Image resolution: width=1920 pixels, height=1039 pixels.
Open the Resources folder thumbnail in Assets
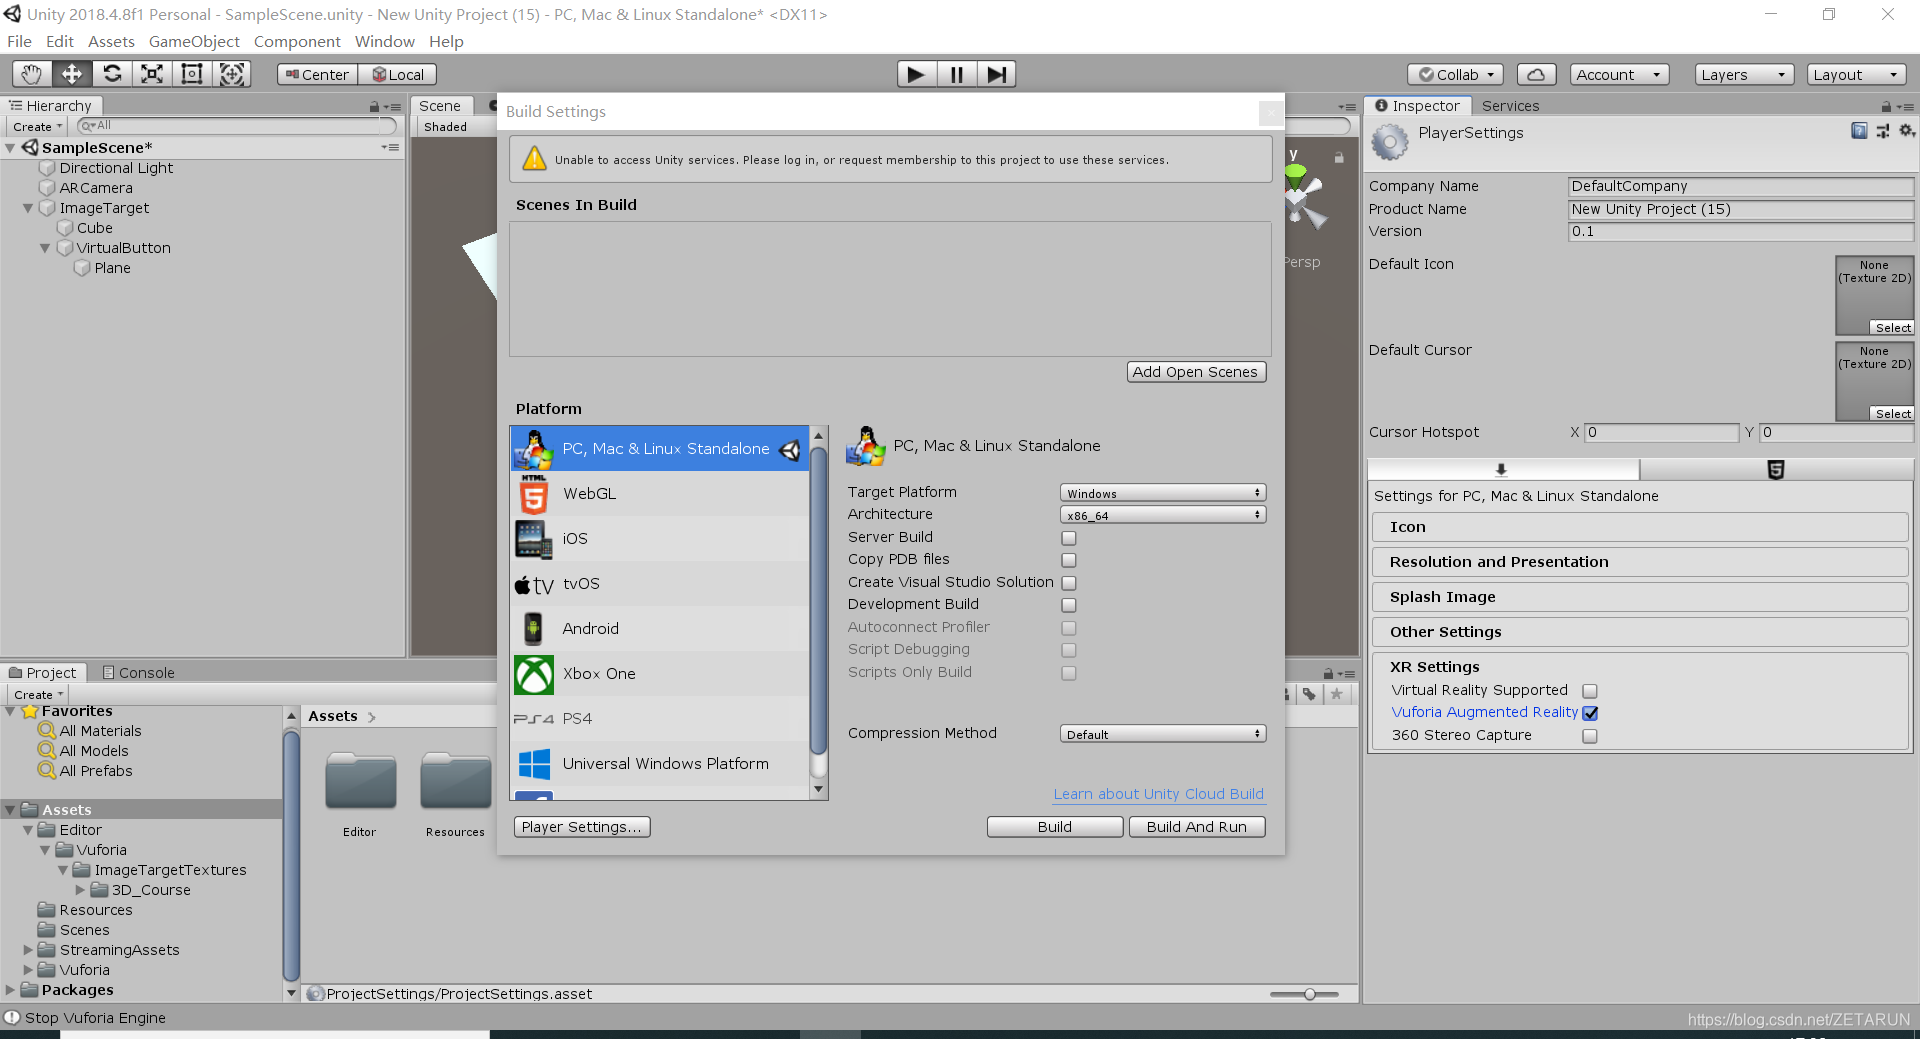tap(456, 781)
